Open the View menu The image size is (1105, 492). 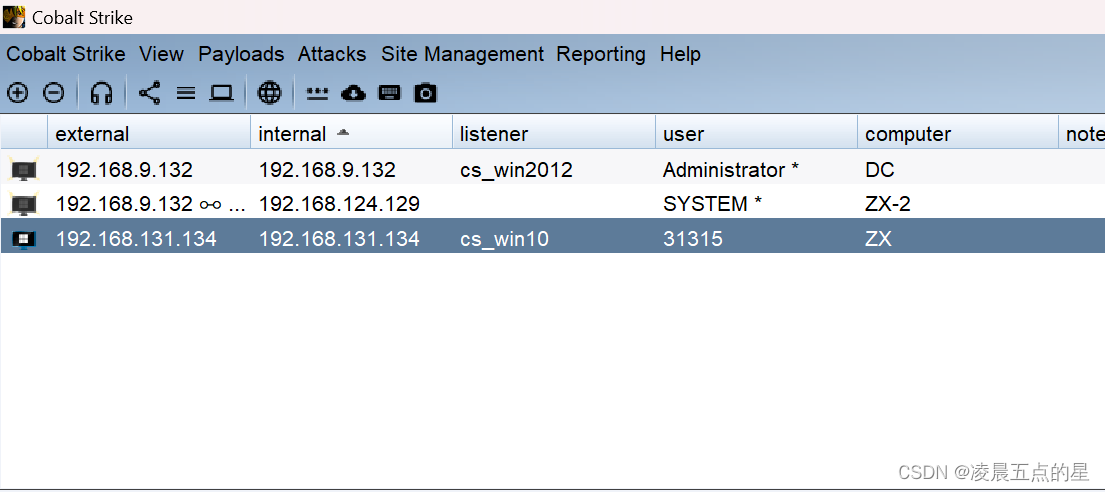coord(161,54)
